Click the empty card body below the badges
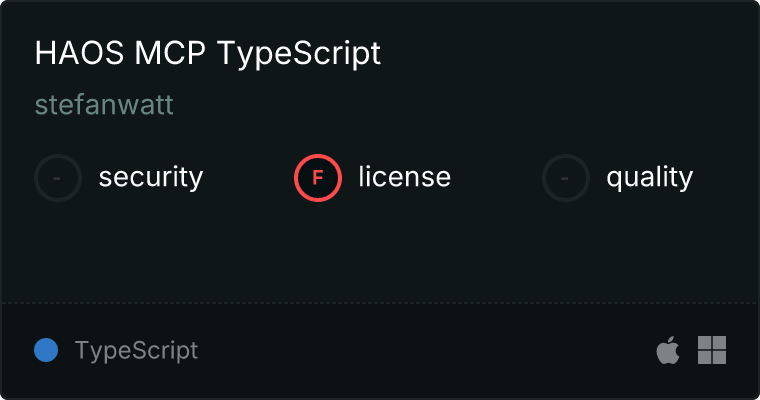The width and height of the screenshot is (760, 400). [380, 250]
